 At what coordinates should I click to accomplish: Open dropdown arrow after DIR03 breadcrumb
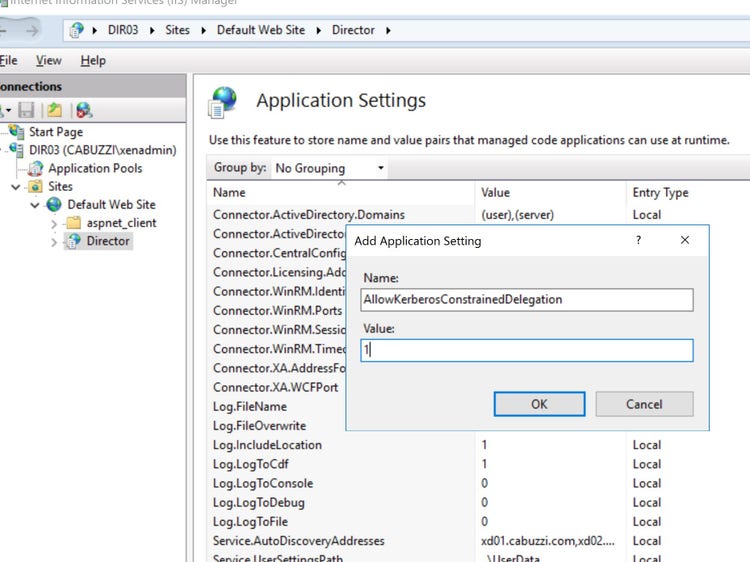click(152, 31)
